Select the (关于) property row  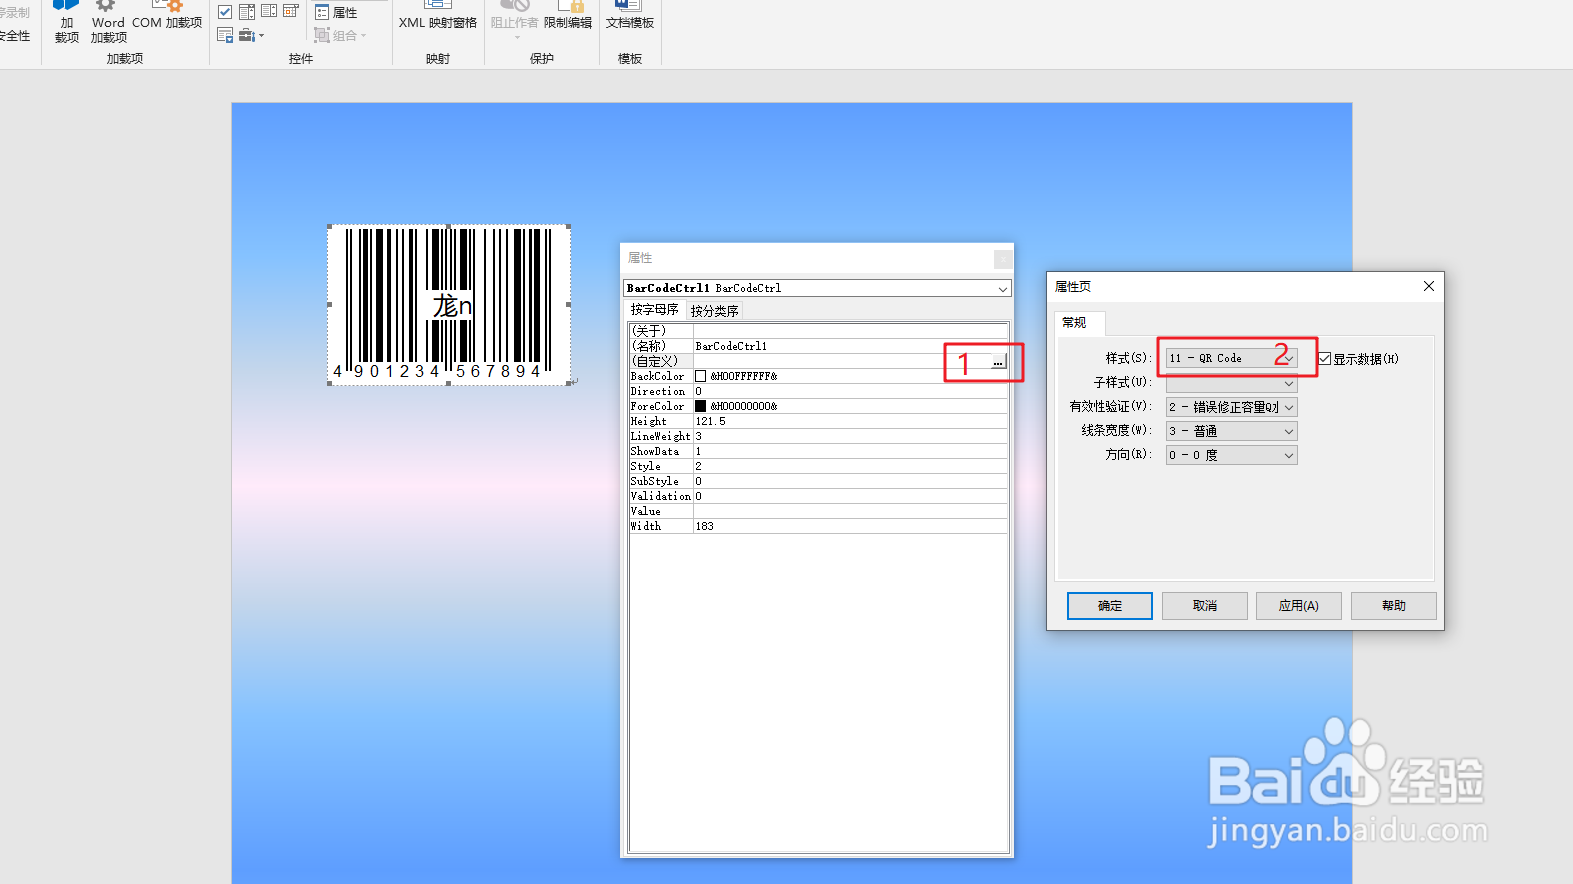pos(818,331)
